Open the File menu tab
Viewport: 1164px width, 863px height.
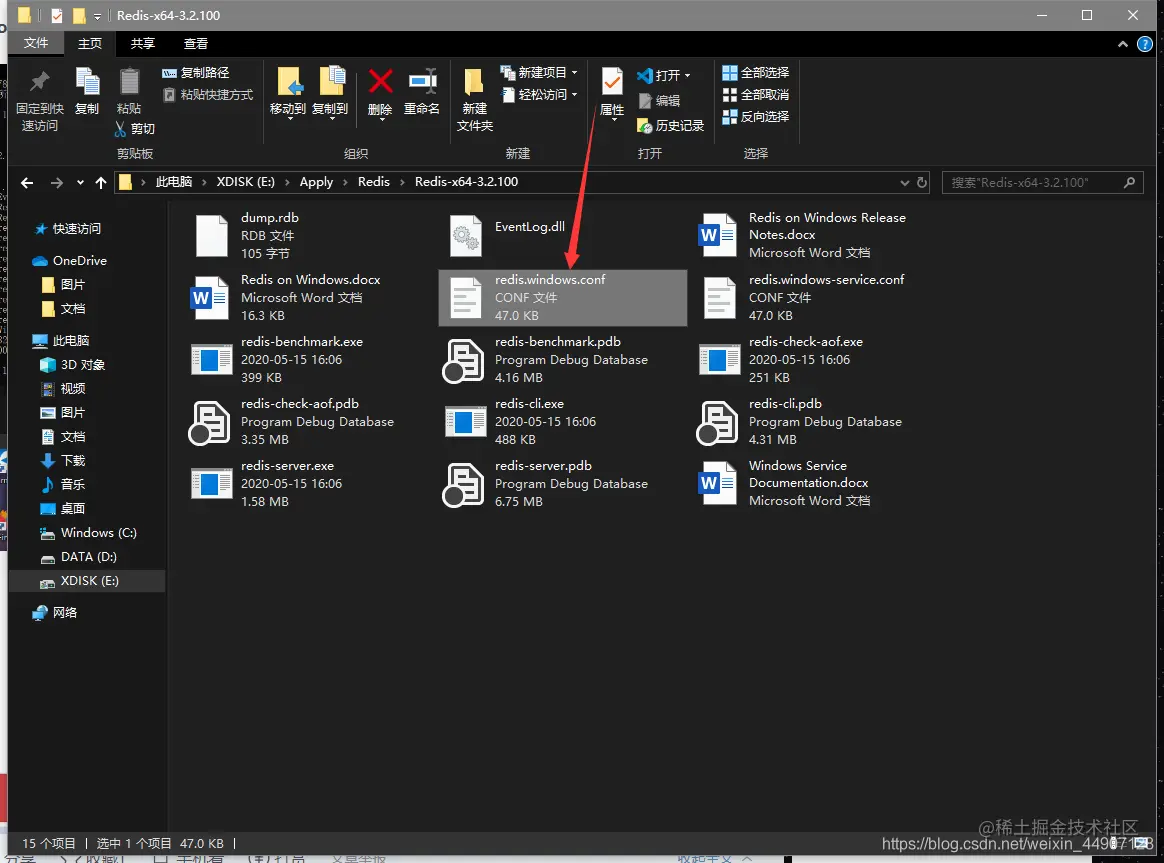click(x=36, y=44)
